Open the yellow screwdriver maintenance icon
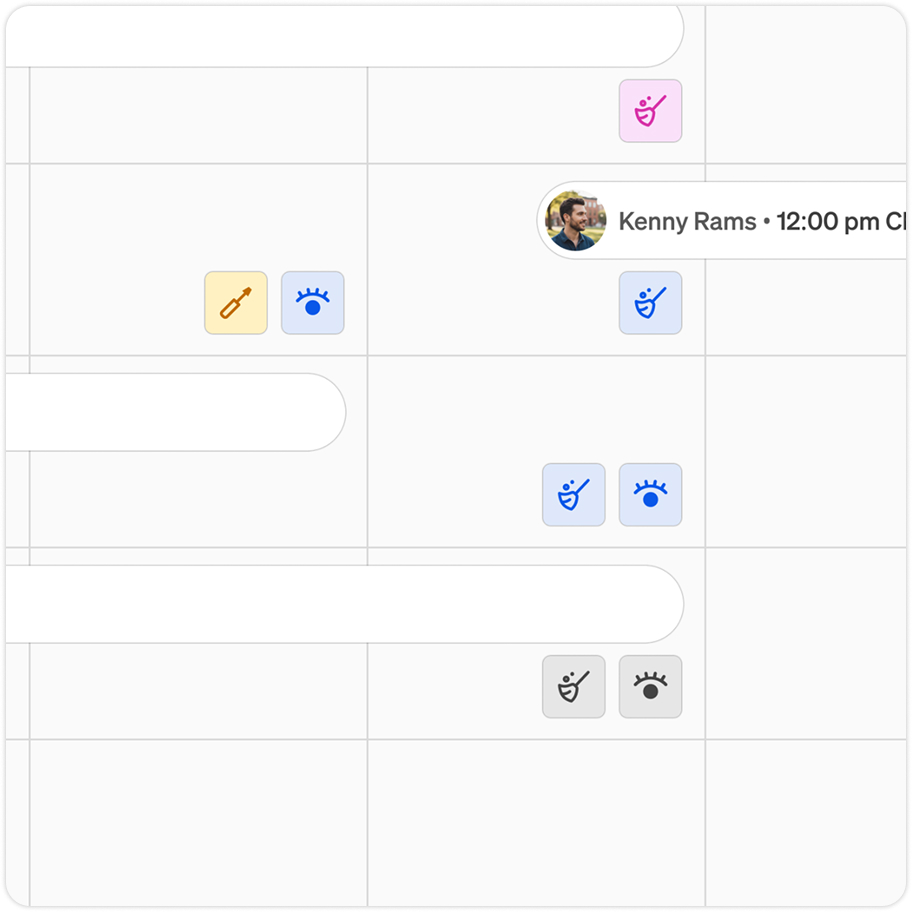This screenshot has width=912, height=912. [236, 303]
